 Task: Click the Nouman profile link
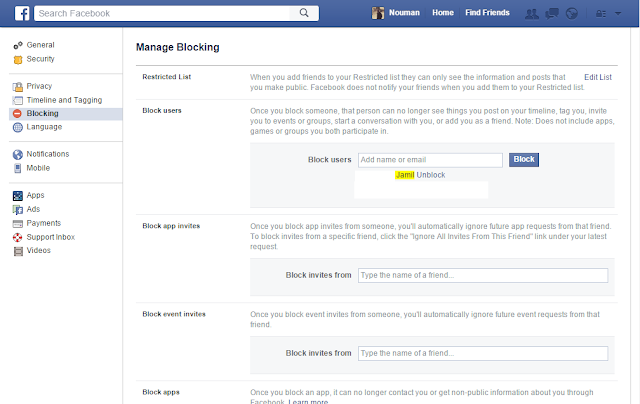pos(404,13)
